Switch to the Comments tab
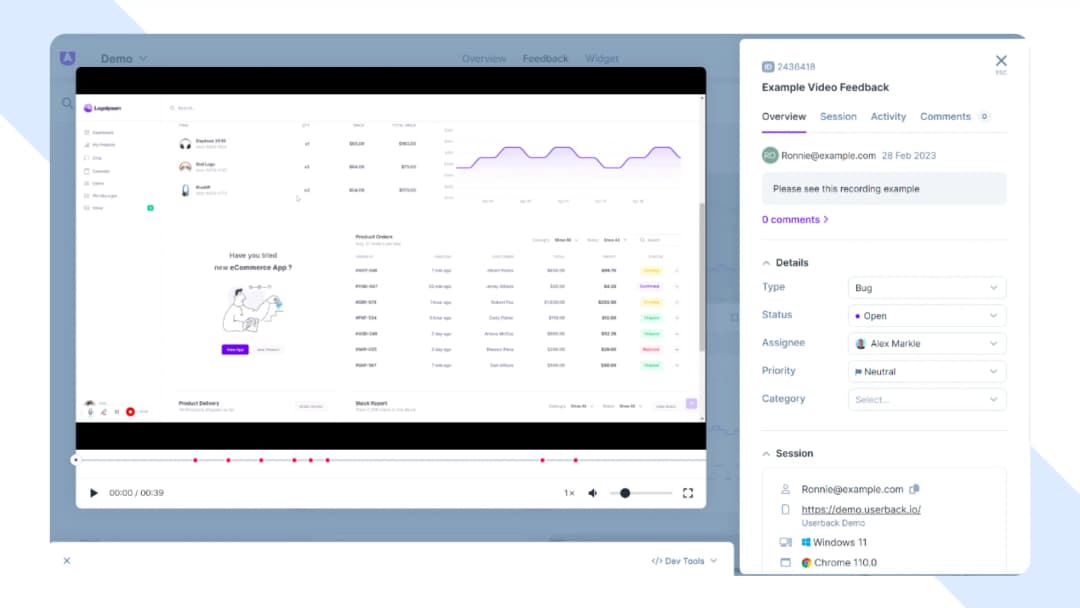Screen dimensions: 1080x608 [x=945, y=116]
